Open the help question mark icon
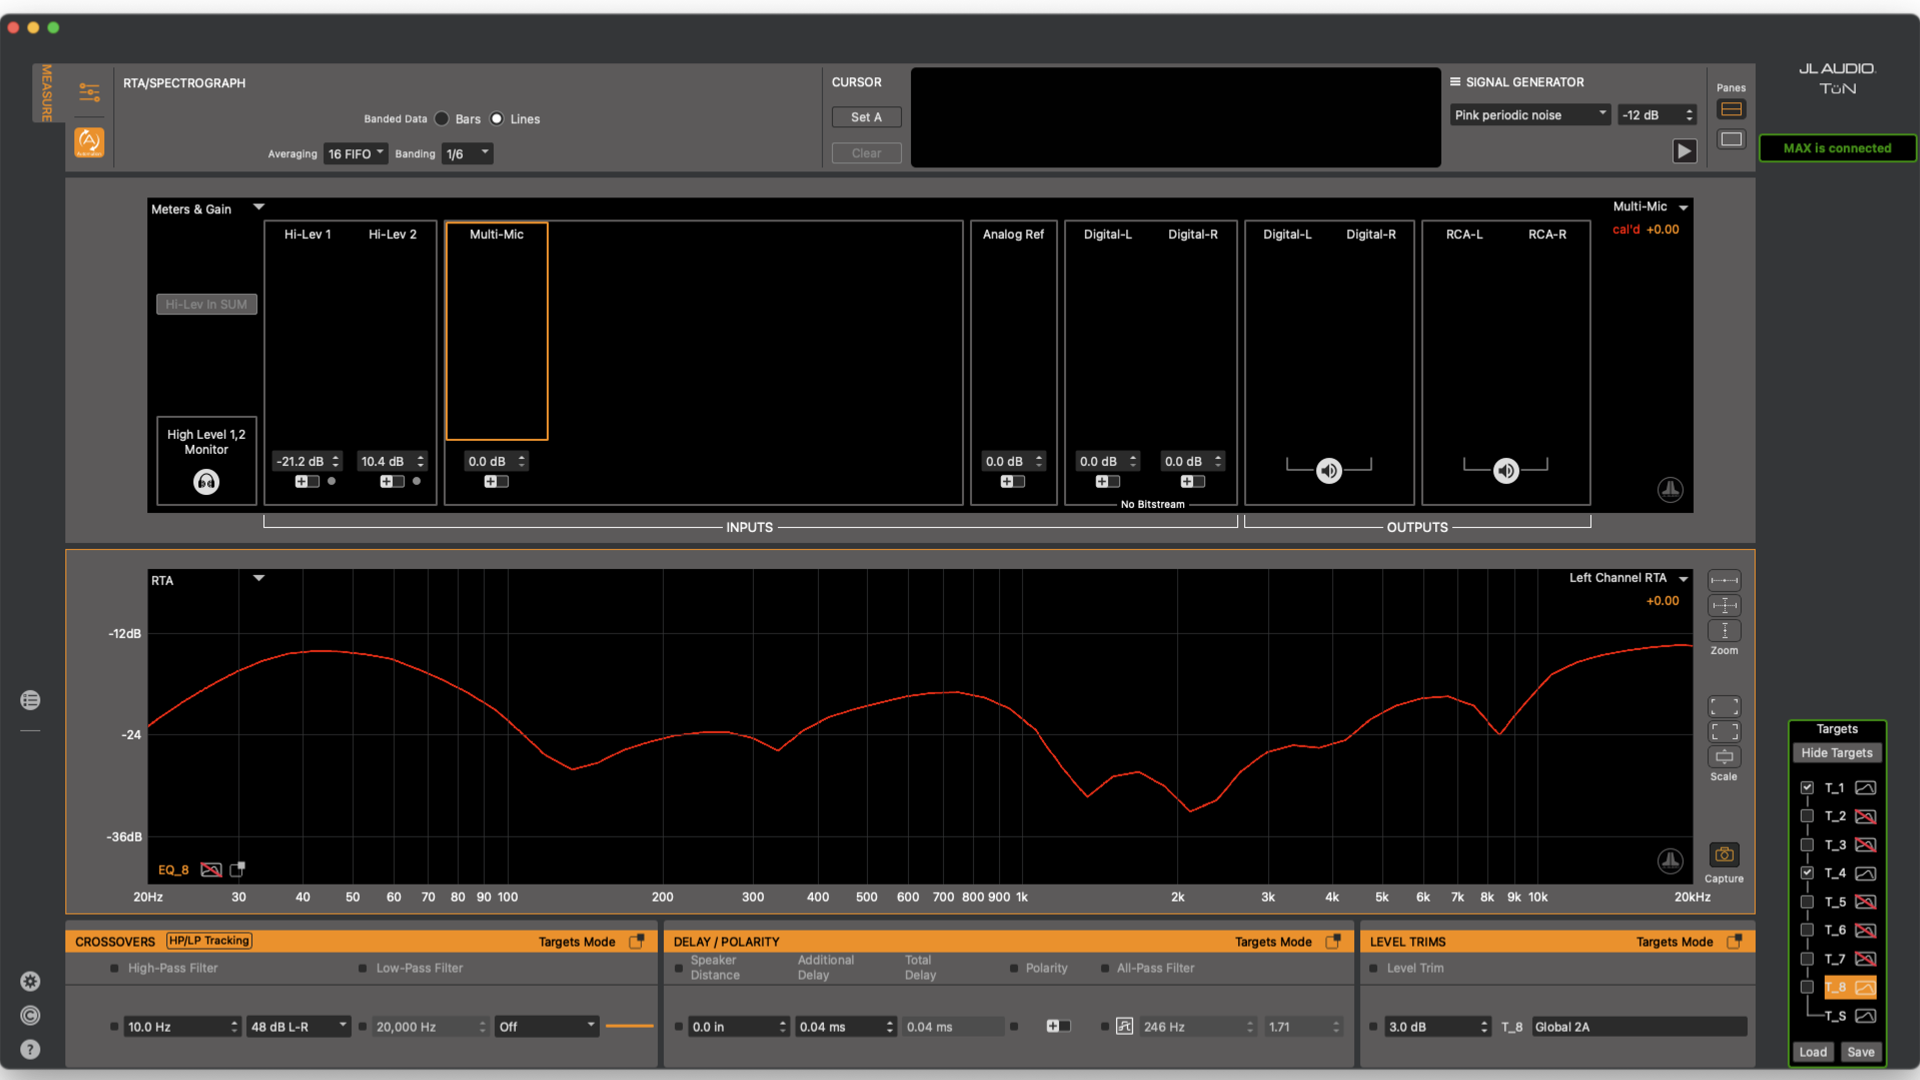 30,1049
